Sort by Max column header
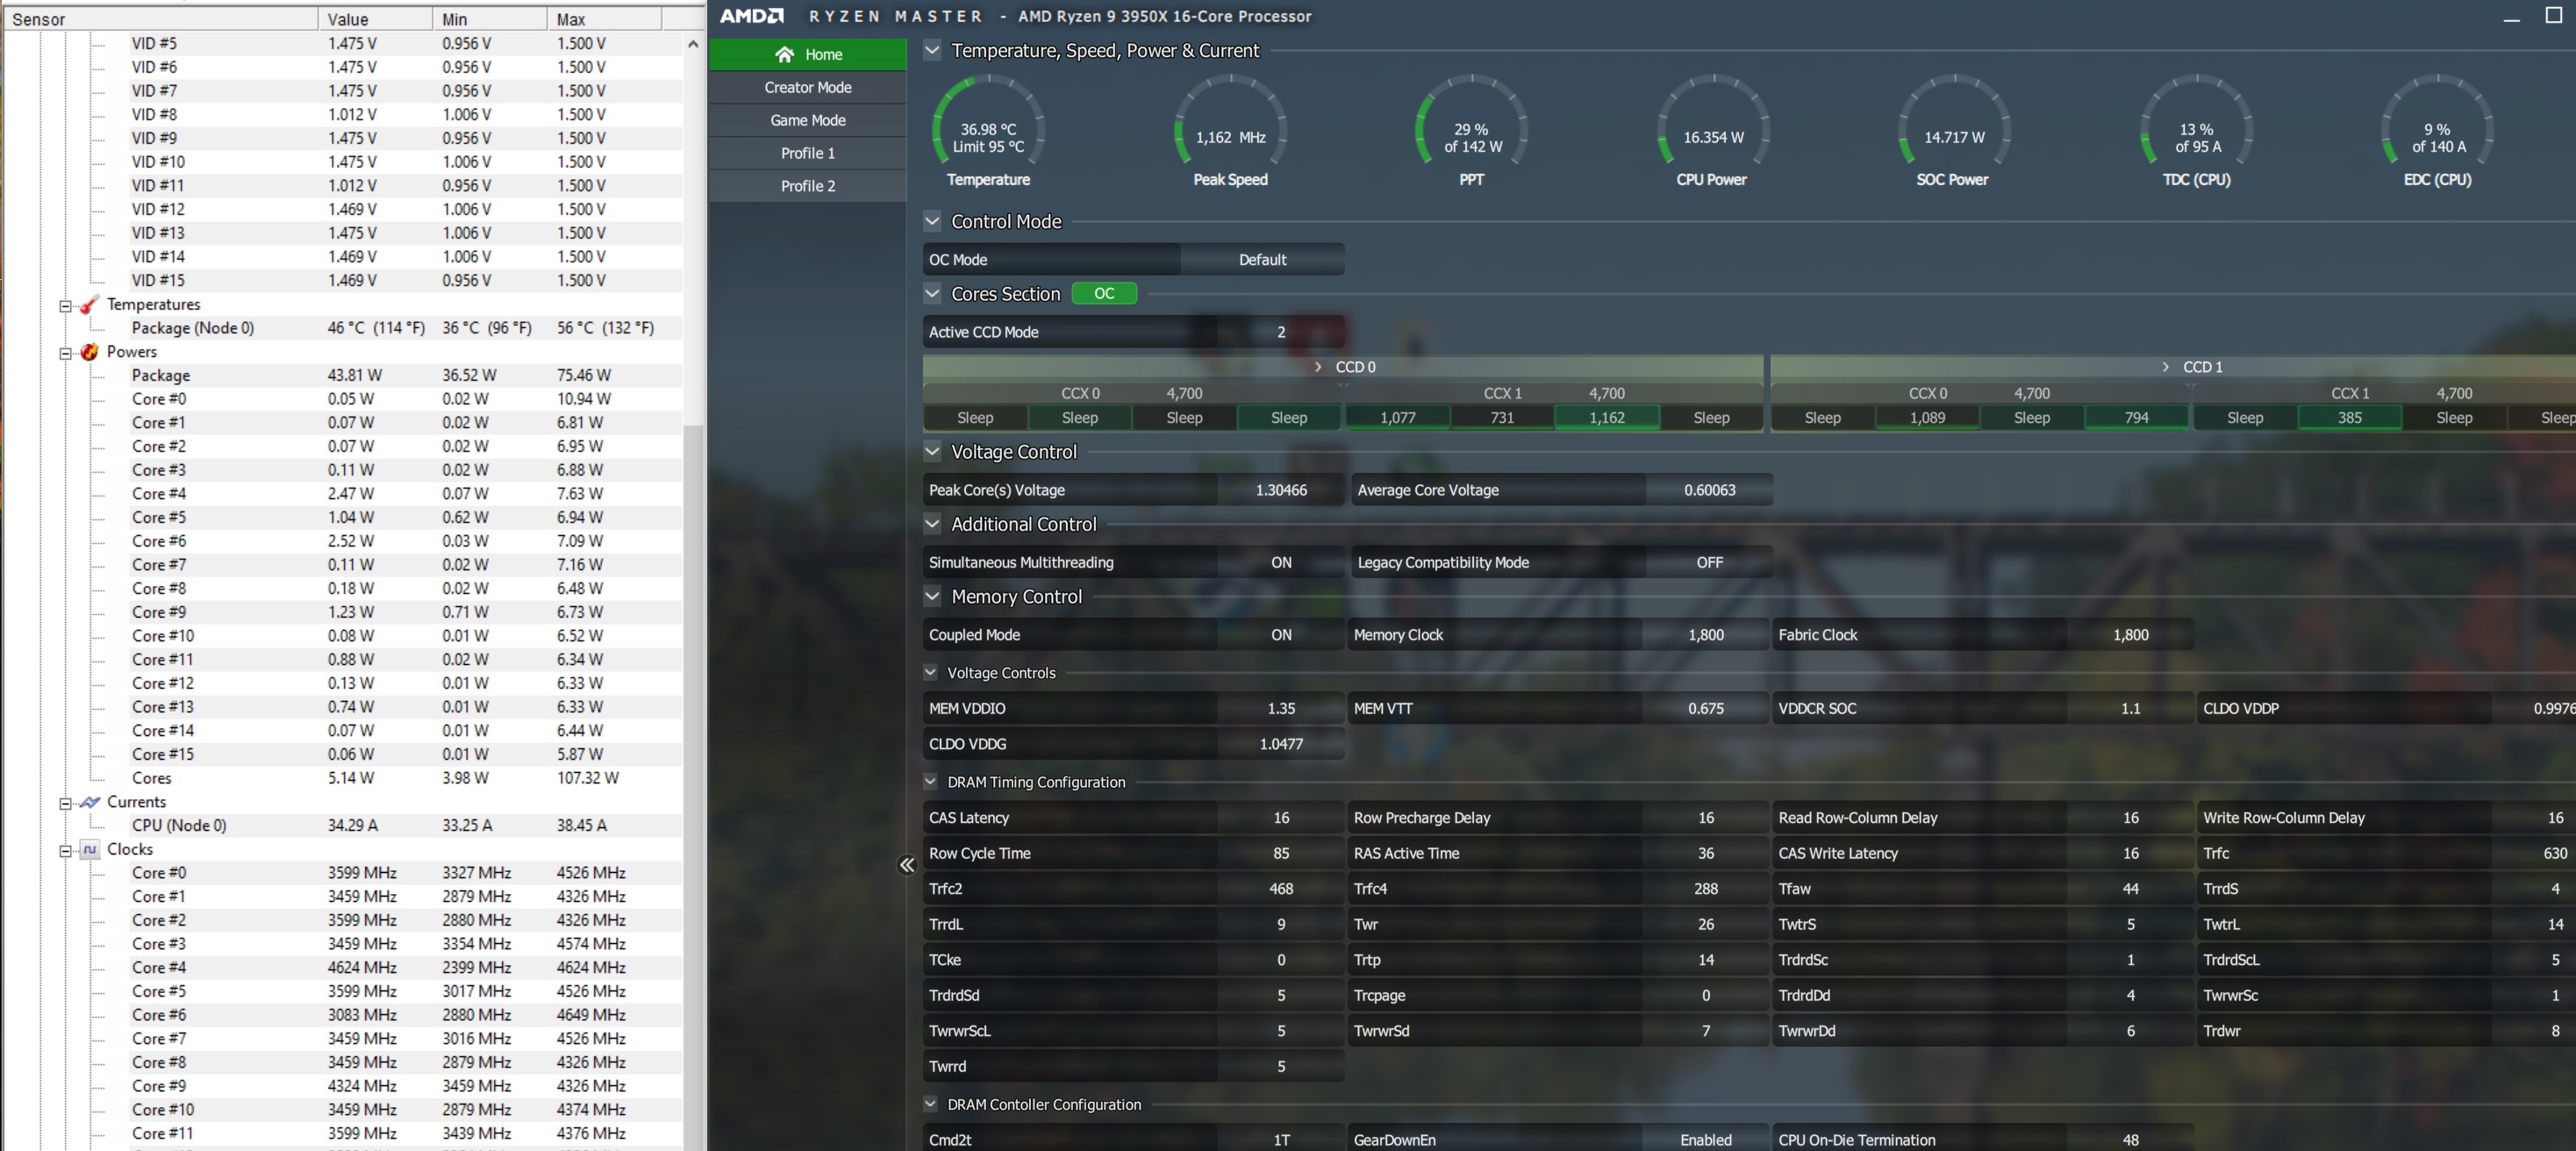Screen dimensions: 2576x1151 [x=605, y=18]
